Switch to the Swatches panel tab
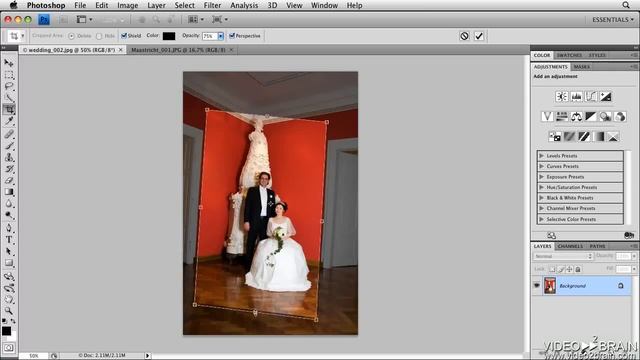Viewport: 640px width, 360px height. coord(569,55)
